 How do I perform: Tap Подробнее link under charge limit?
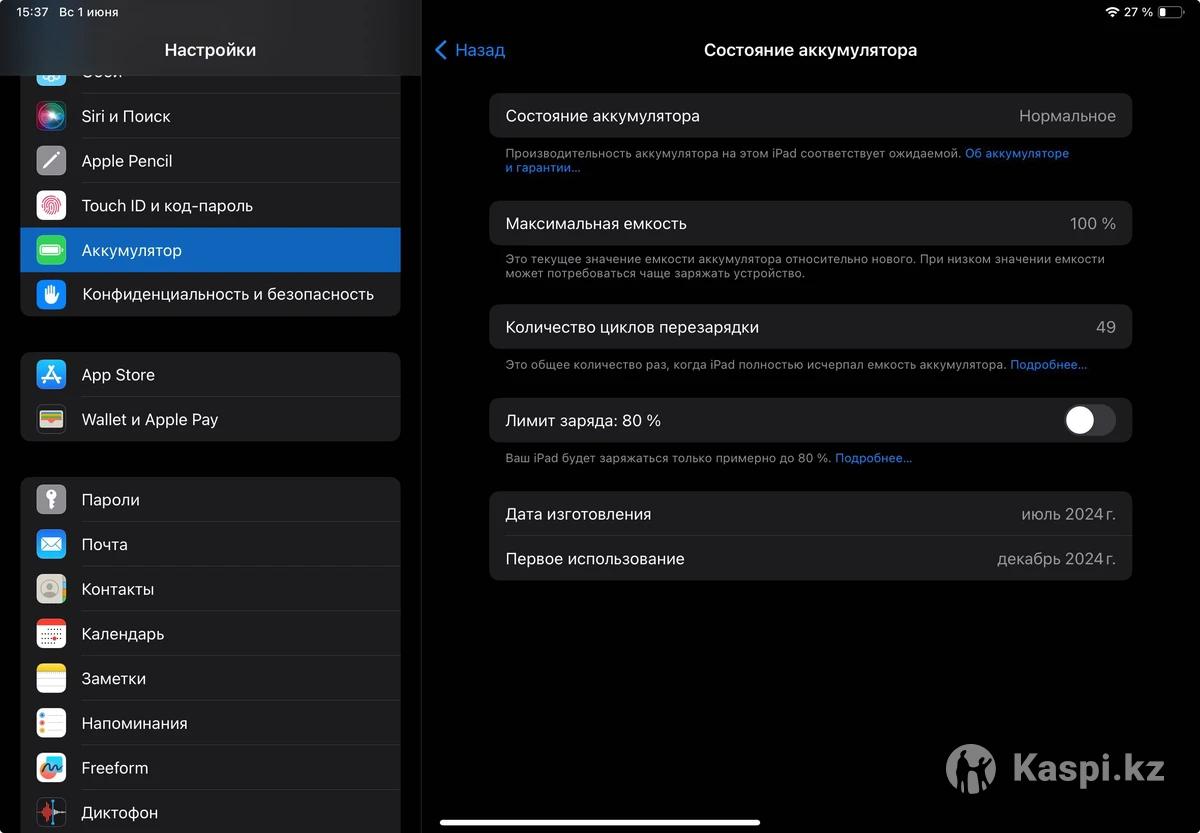873,458
